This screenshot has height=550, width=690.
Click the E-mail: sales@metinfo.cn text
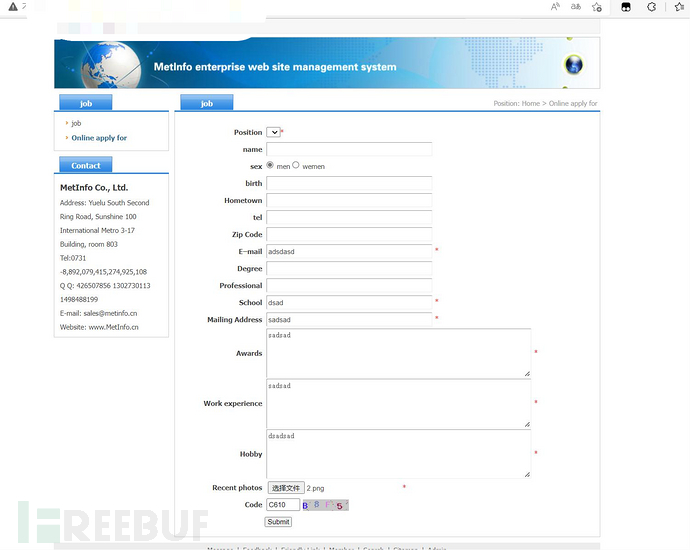pyautogui.click(x=99, y=313)
